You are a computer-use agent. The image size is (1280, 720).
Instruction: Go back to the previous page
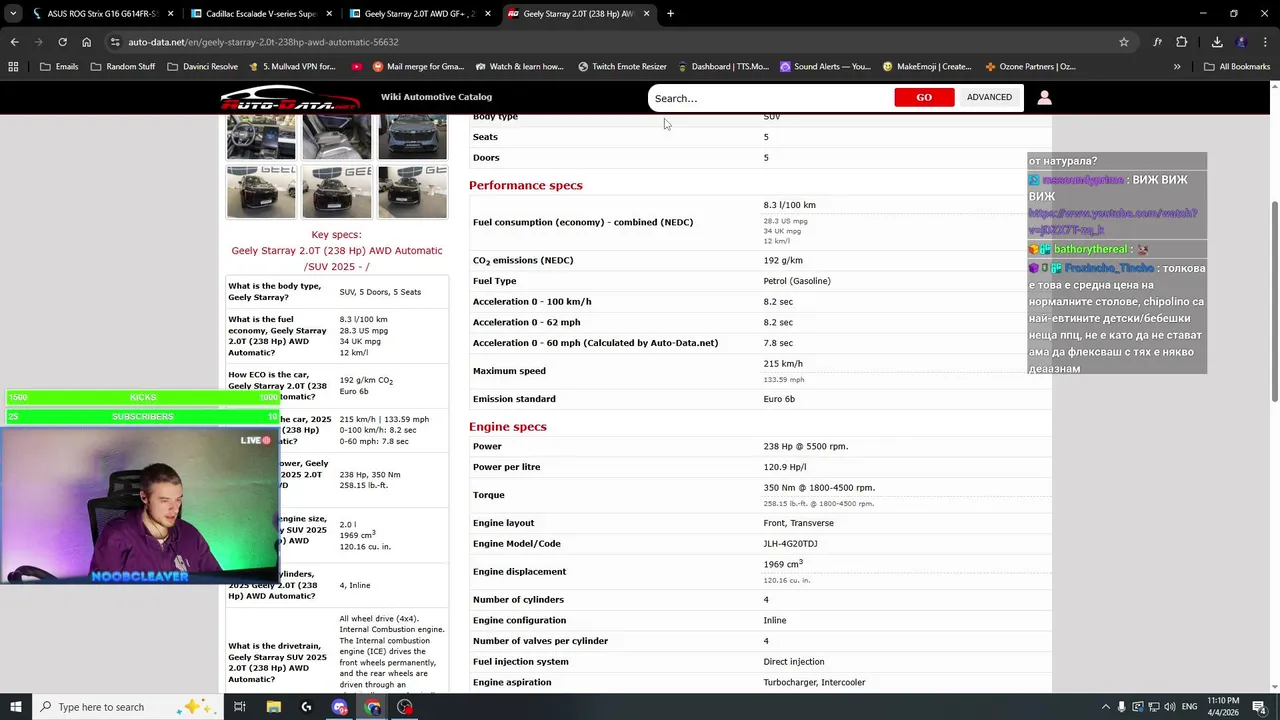tap(14, 42)
